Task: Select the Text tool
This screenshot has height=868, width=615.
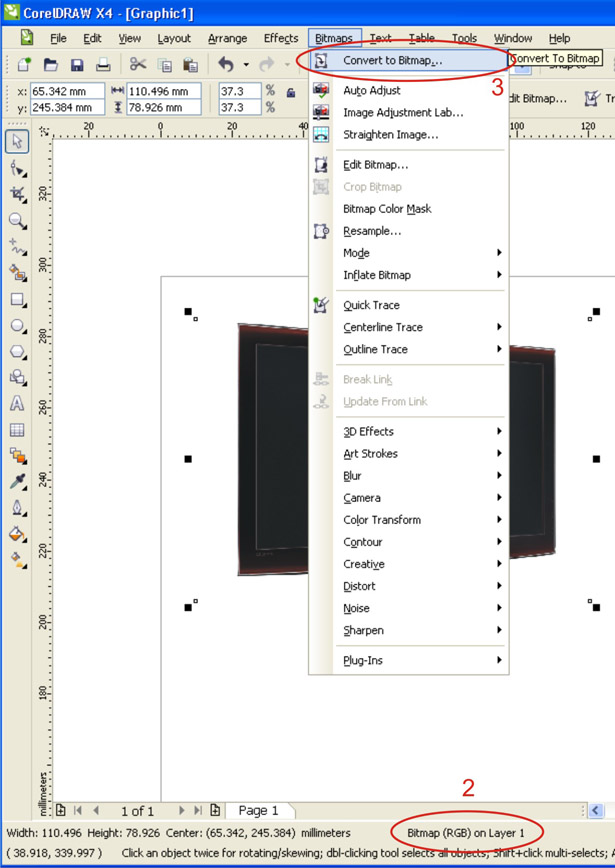Action: coord(17,403)
